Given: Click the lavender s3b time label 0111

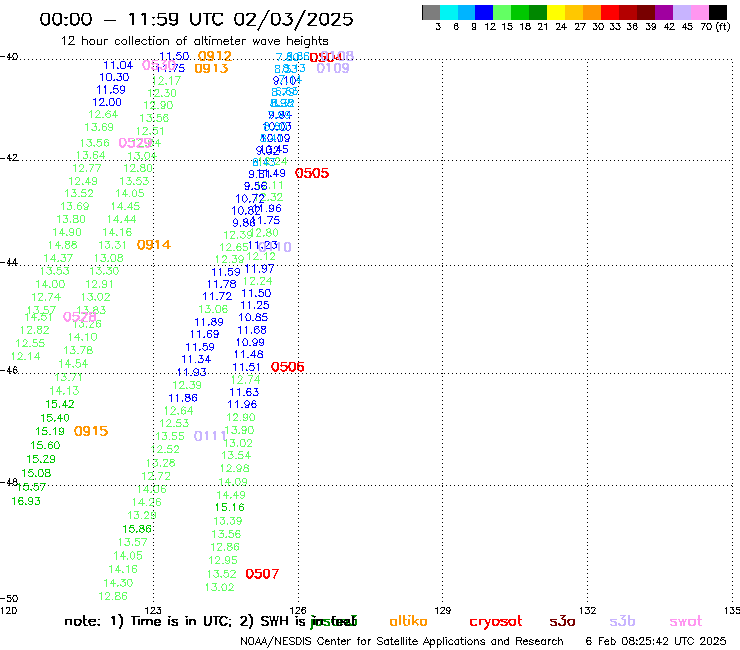Looking at the screenshot, I should (x=210, y=436).
